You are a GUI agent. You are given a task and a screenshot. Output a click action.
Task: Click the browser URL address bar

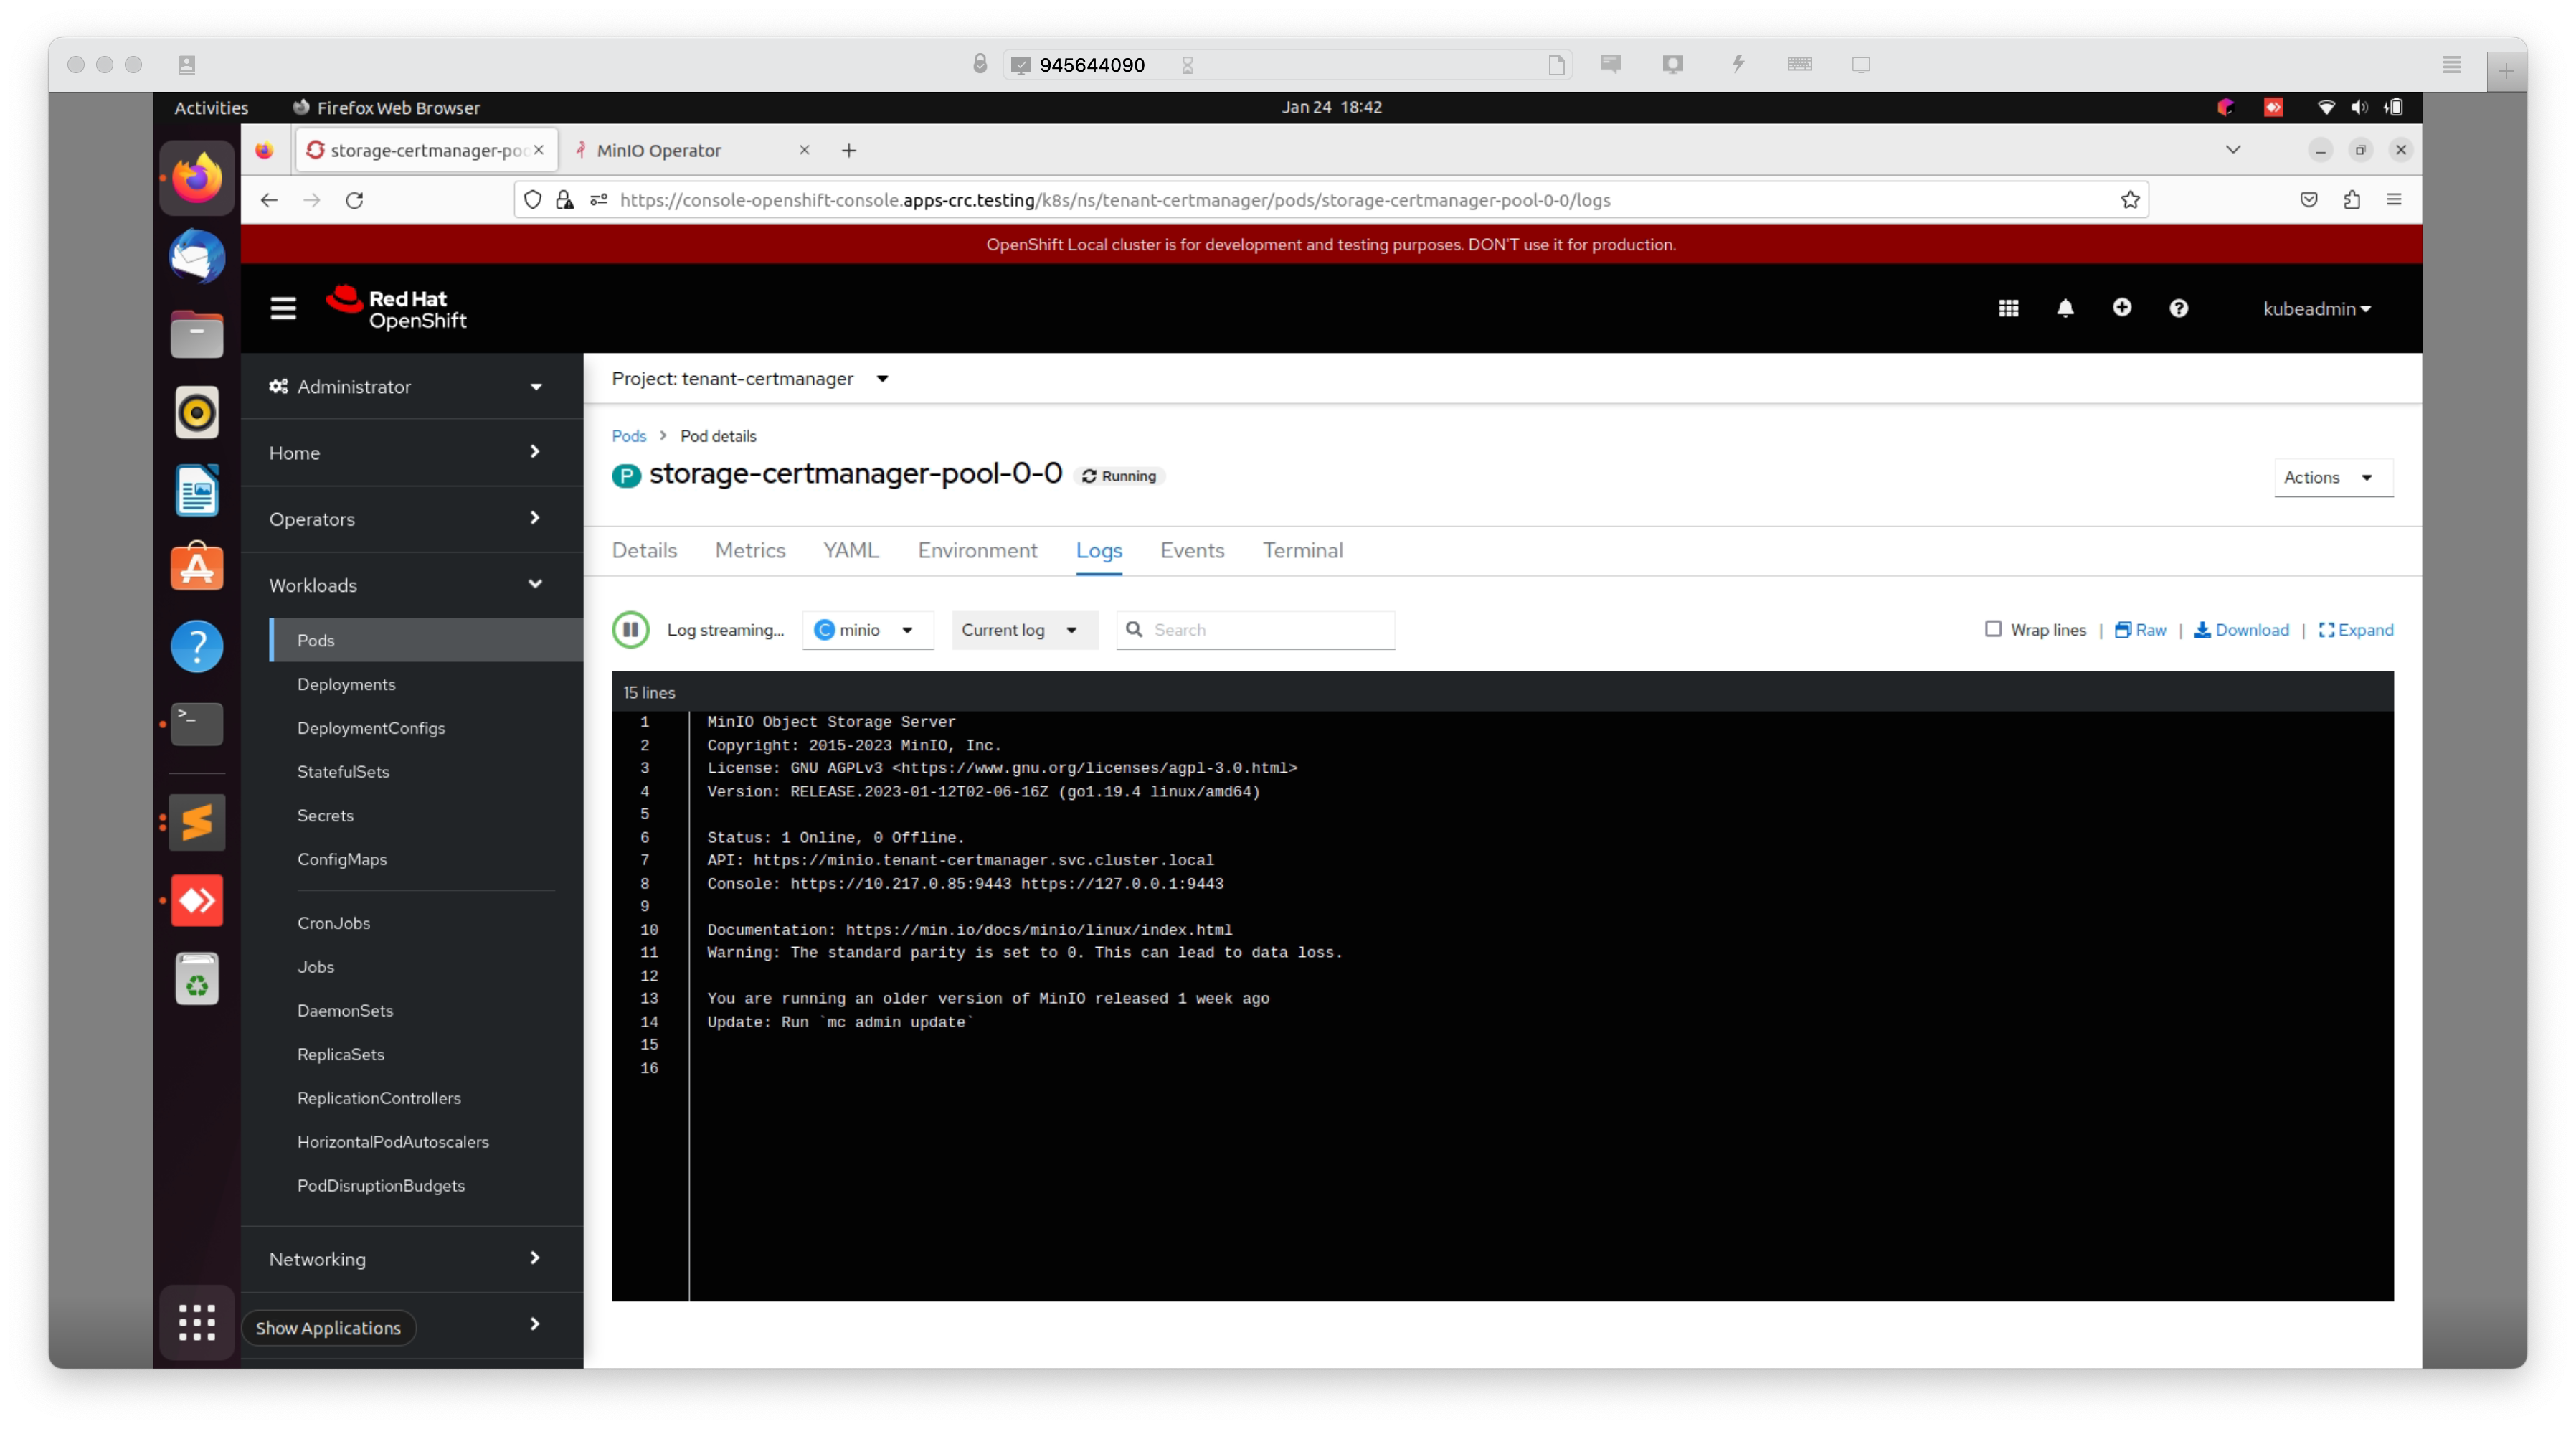click(x=1330, y=200)
